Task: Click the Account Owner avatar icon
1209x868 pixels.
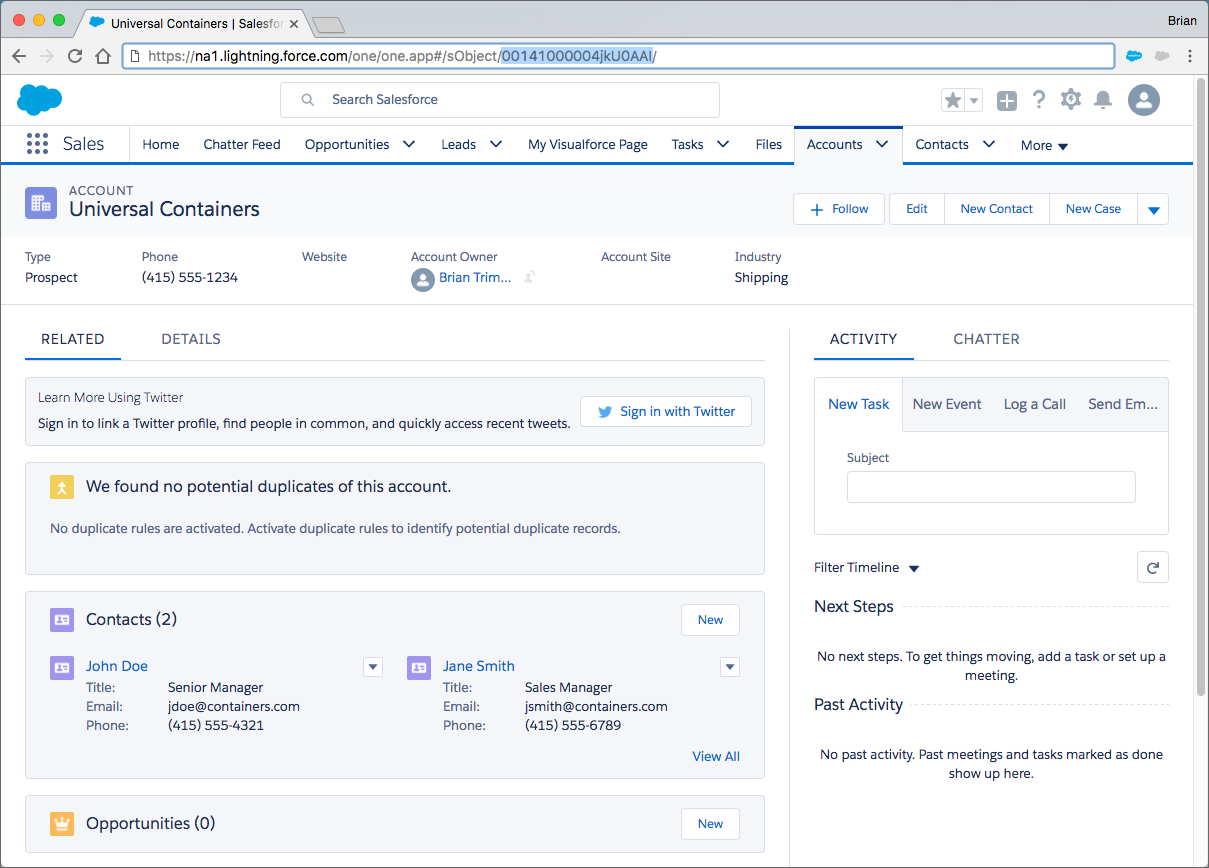Action: [422, 279]
